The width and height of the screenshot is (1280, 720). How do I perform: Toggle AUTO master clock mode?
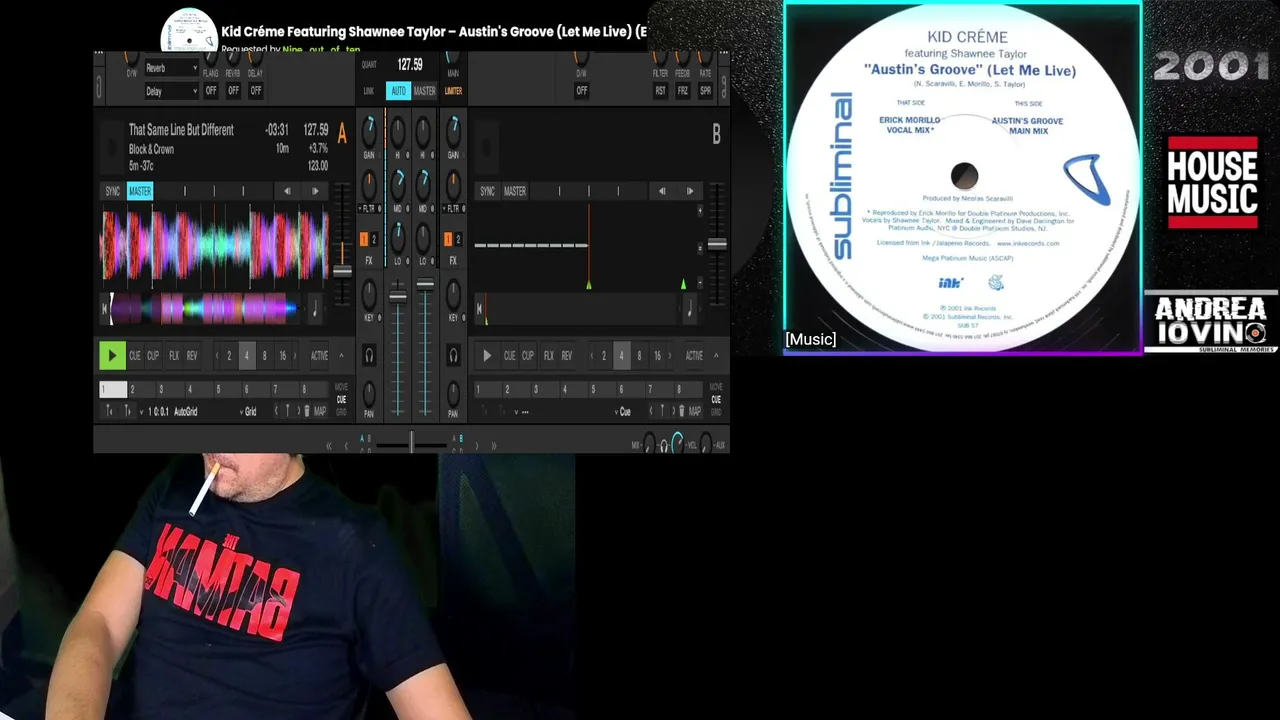point(398,91)
